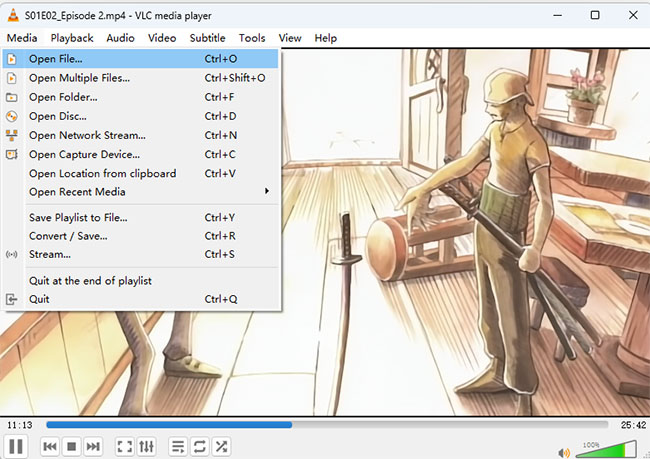Open the Media menu

click(22, 38)
